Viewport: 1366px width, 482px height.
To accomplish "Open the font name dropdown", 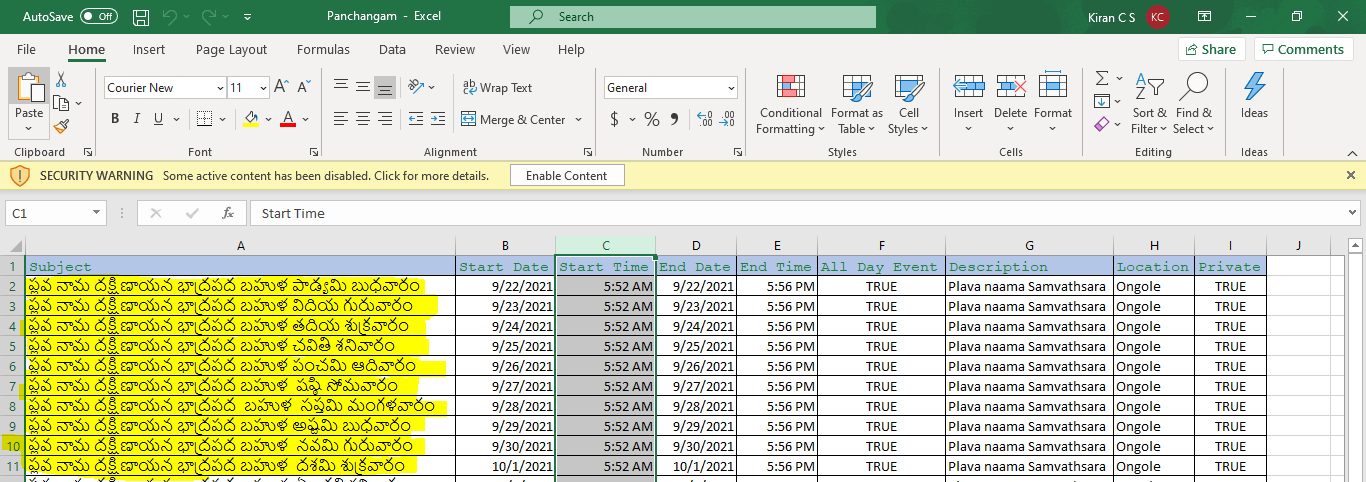I will click(x=220, y=88).
